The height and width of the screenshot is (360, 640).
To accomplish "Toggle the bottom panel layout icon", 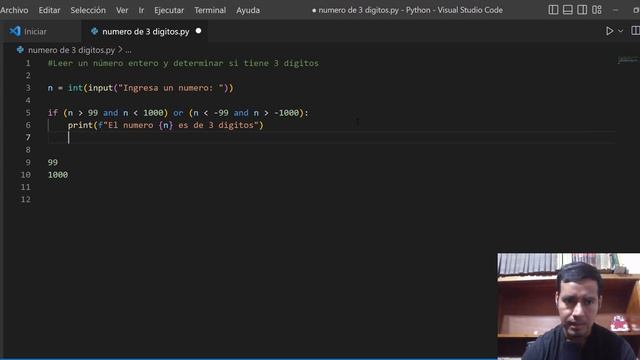I will coord(568,10).
